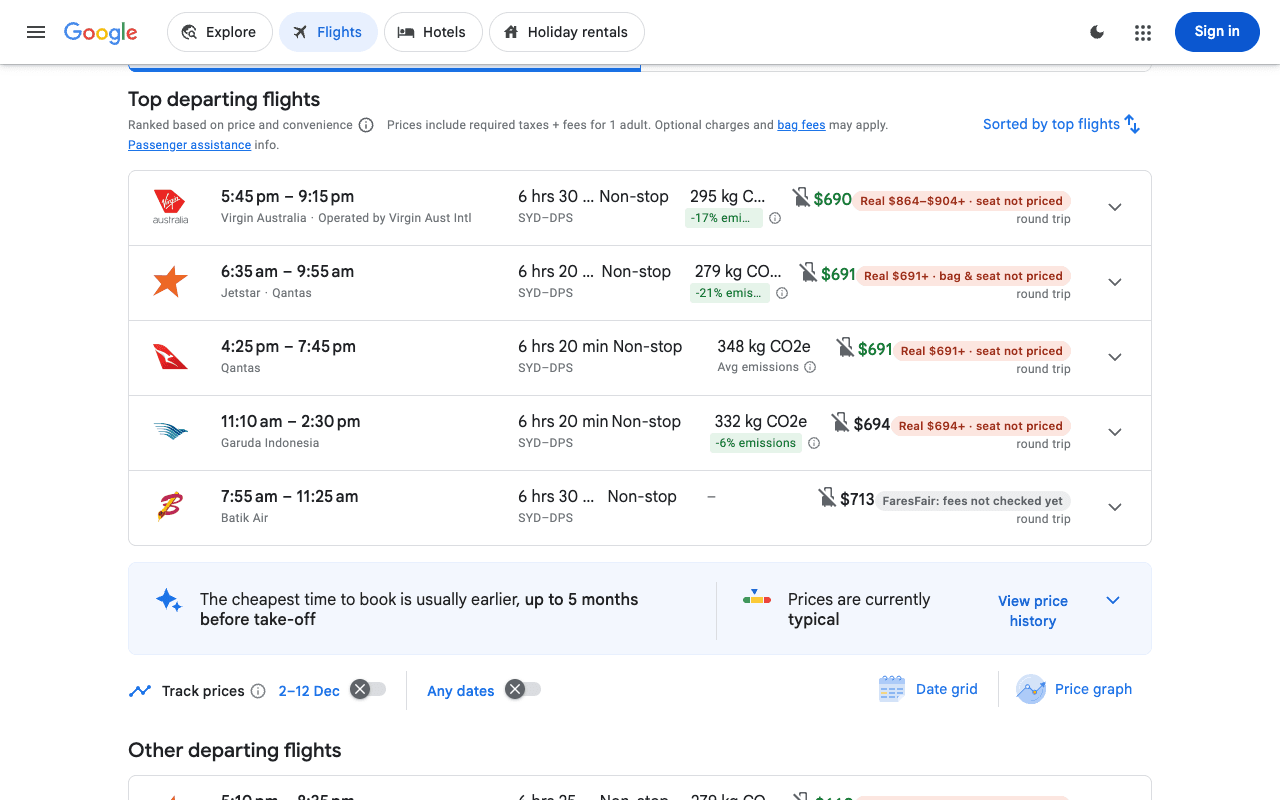
Task: Click Avg emissions info icon for Qantas
Action: (810, 367)
